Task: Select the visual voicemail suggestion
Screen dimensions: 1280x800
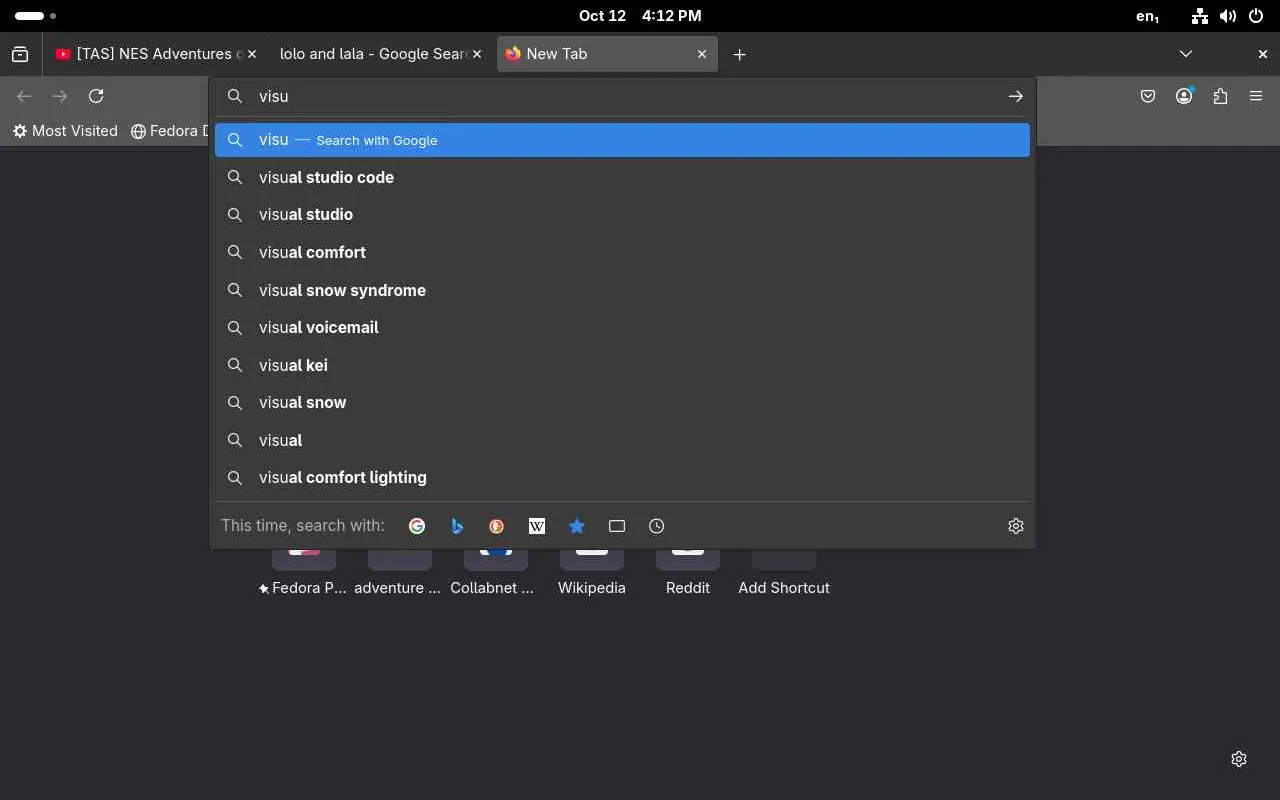Action: 622,327
